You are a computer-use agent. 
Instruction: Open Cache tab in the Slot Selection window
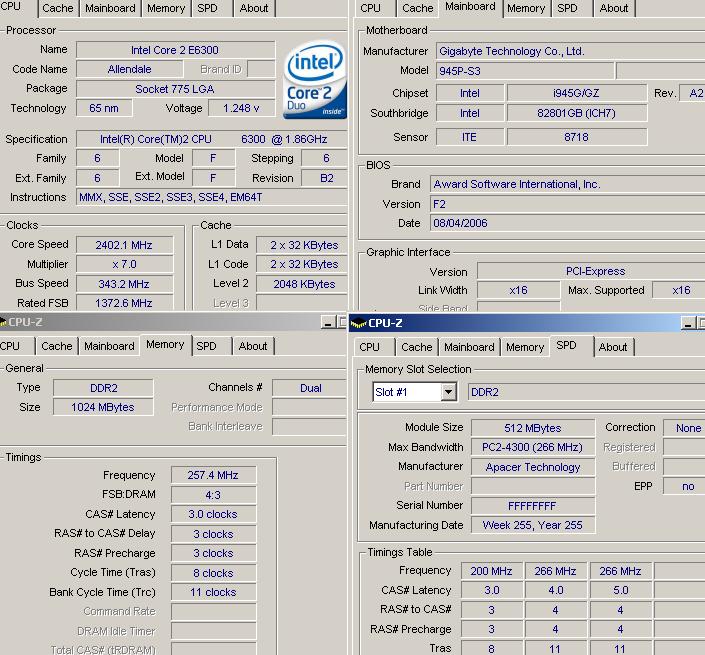417,347
